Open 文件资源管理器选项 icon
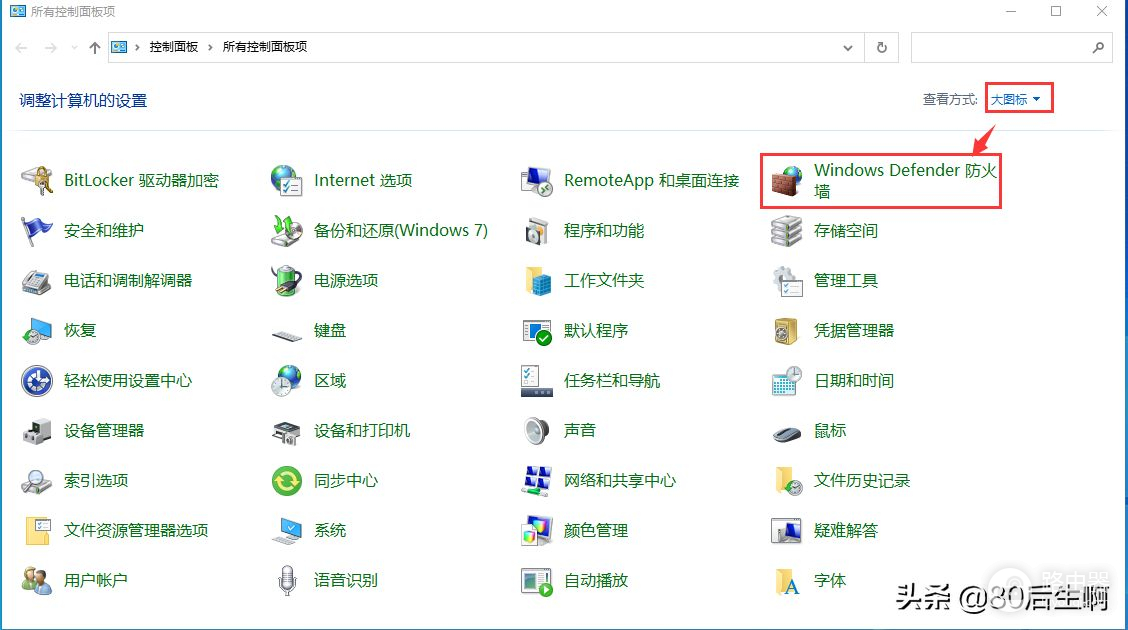Viewport: 1128px width, 630px height. click(x=37, y=531)
